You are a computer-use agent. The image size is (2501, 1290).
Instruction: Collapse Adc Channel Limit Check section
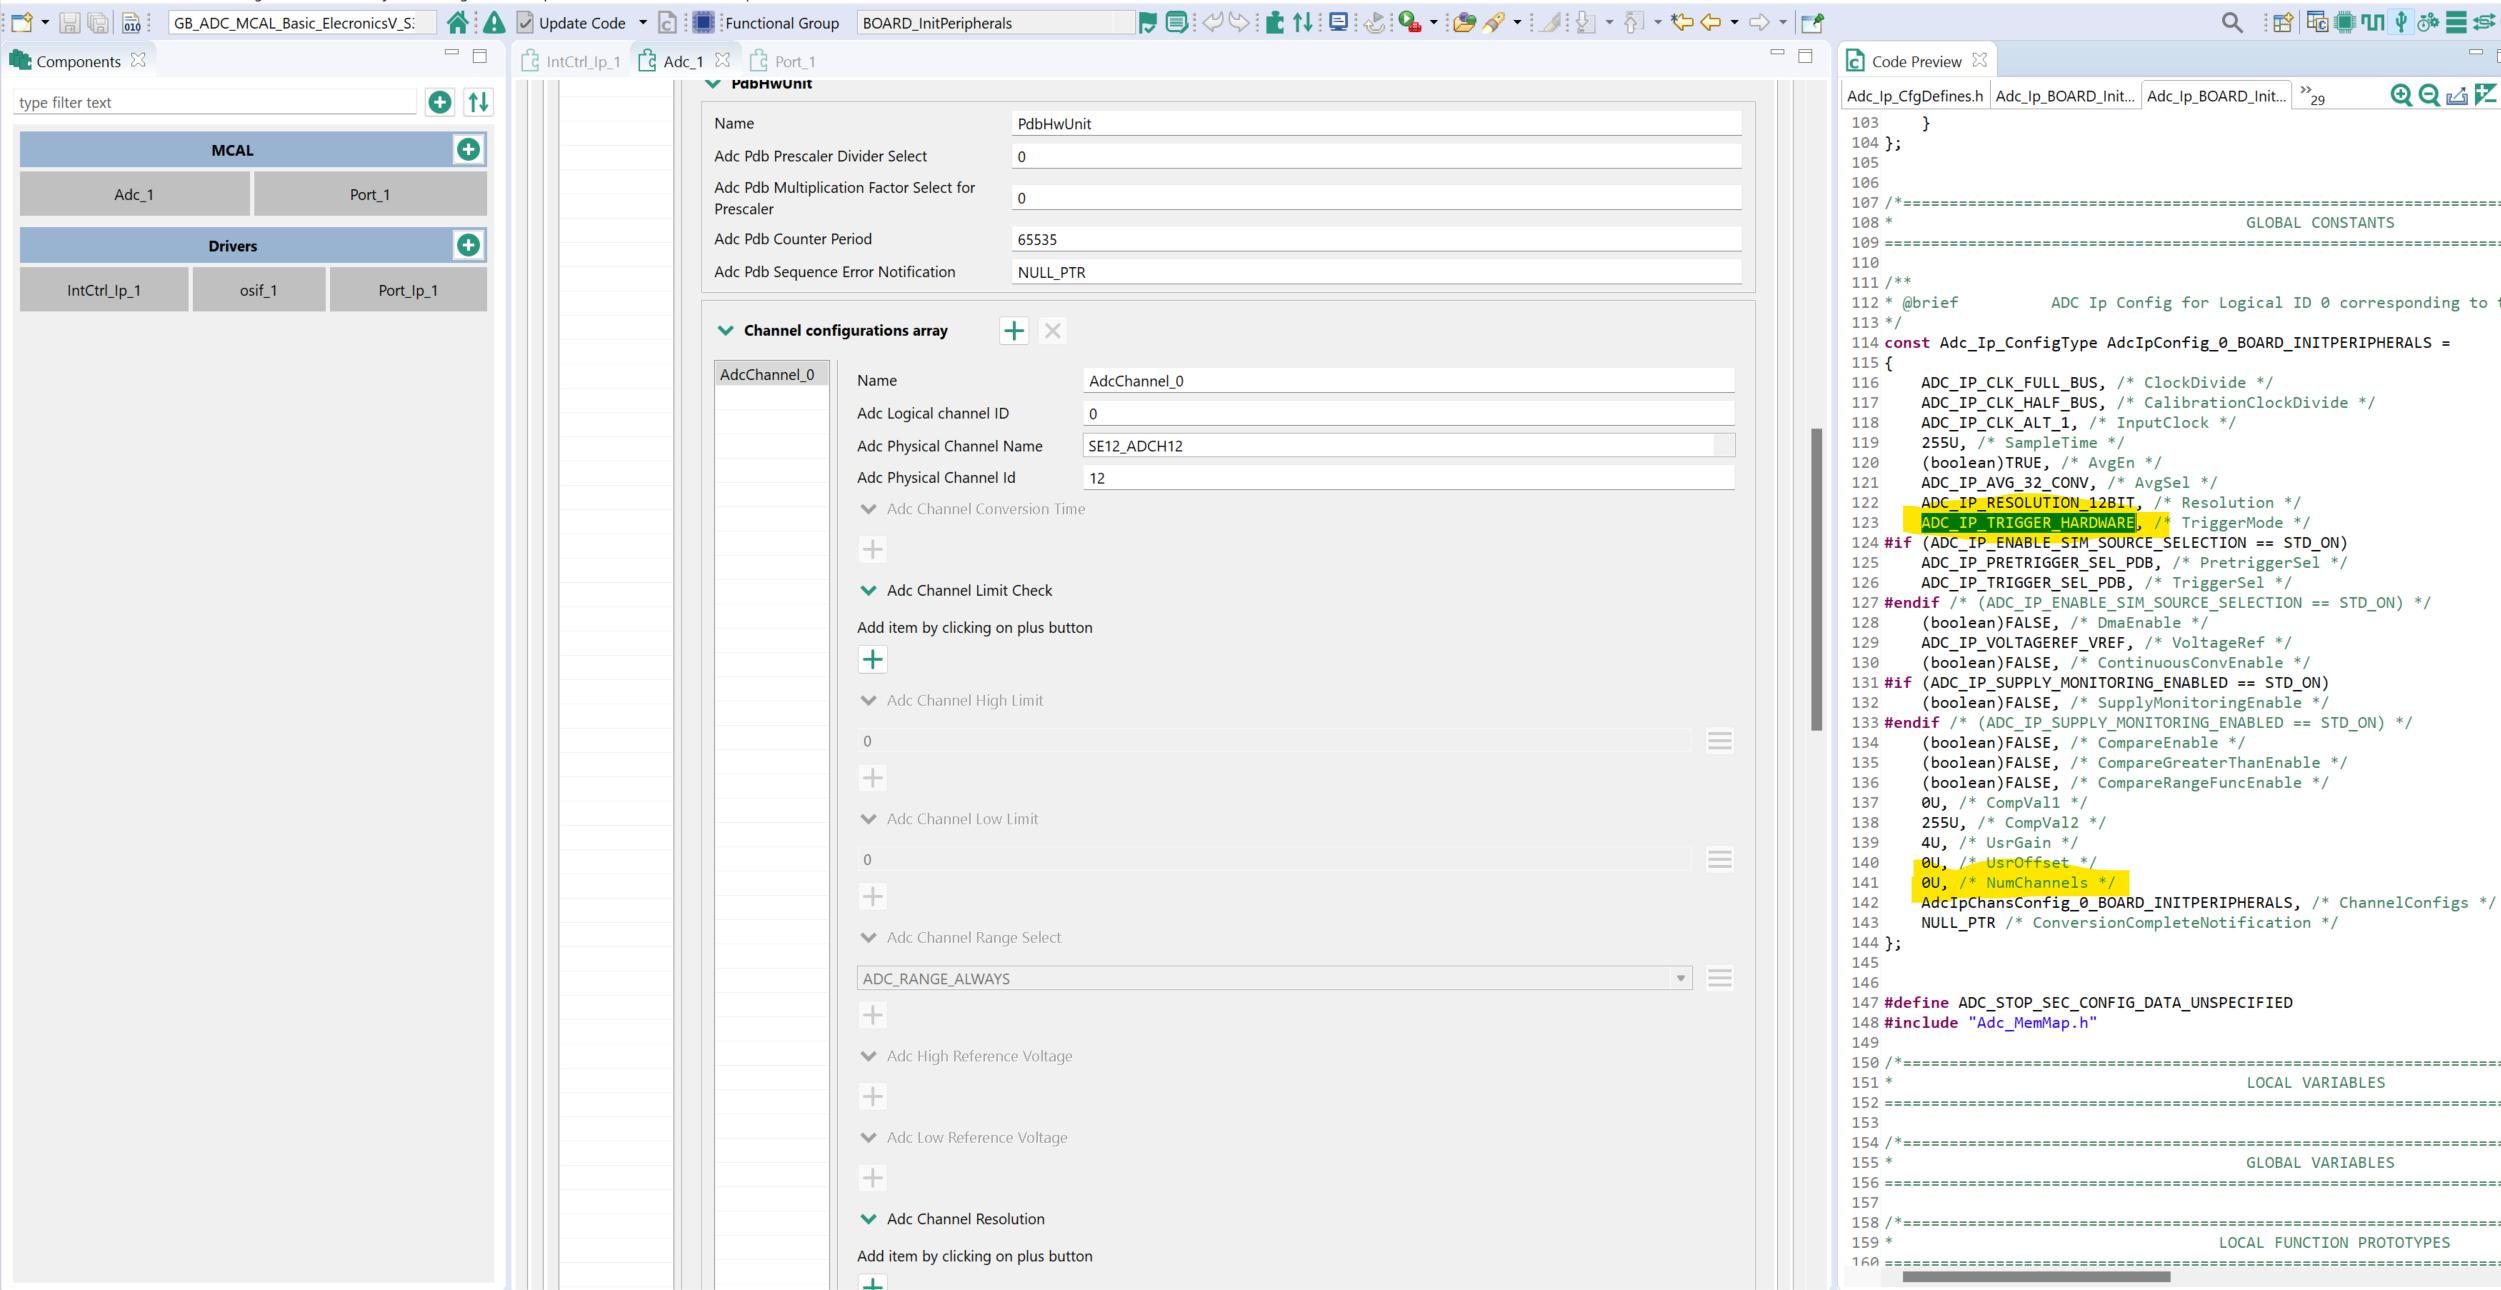point(868,591)
